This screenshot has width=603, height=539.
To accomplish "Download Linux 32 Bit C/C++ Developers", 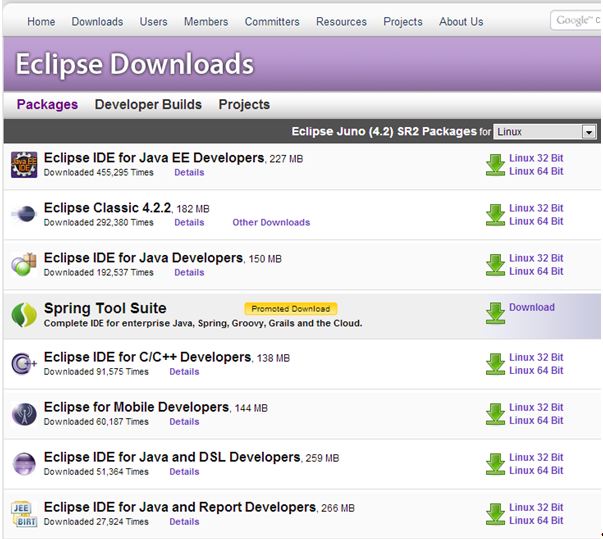I will point(536,357).
